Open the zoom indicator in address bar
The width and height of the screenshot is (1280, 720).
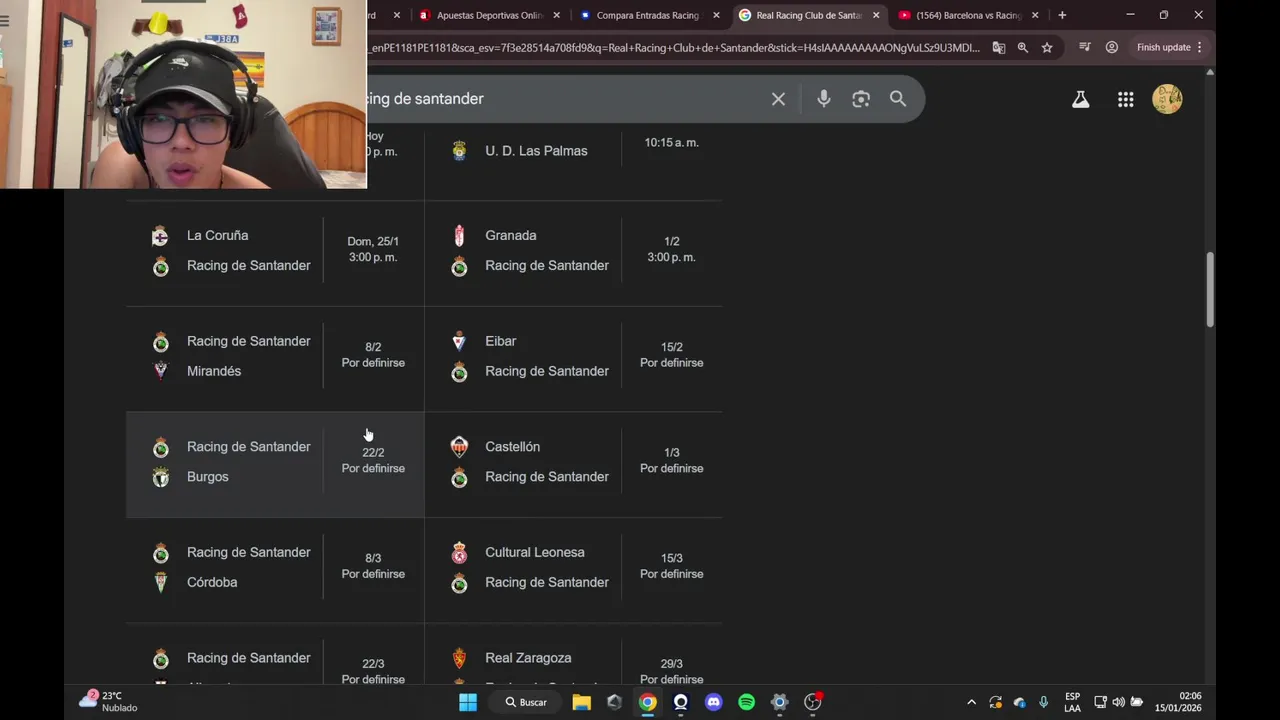[x=1023, y=47]
